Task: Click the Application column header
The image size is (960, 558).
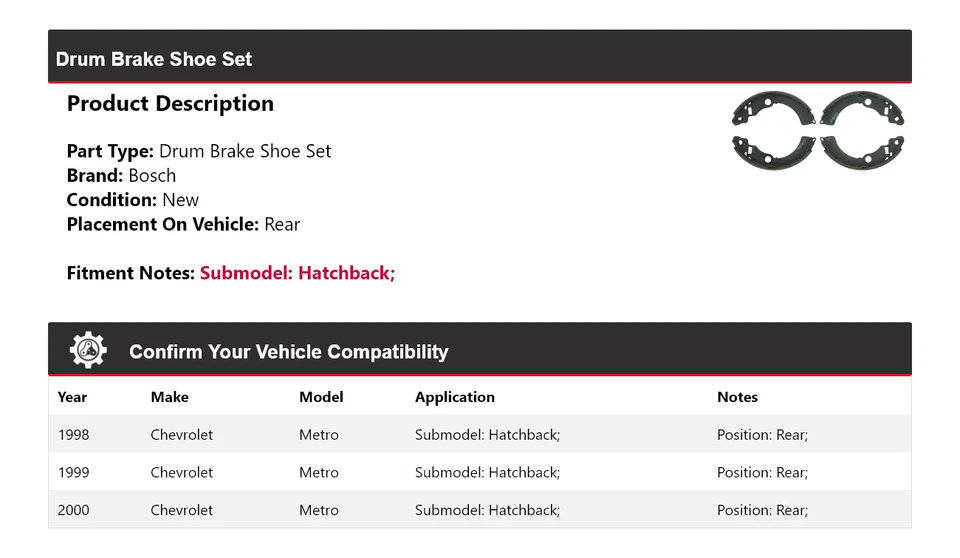Action: click(455, 397)
